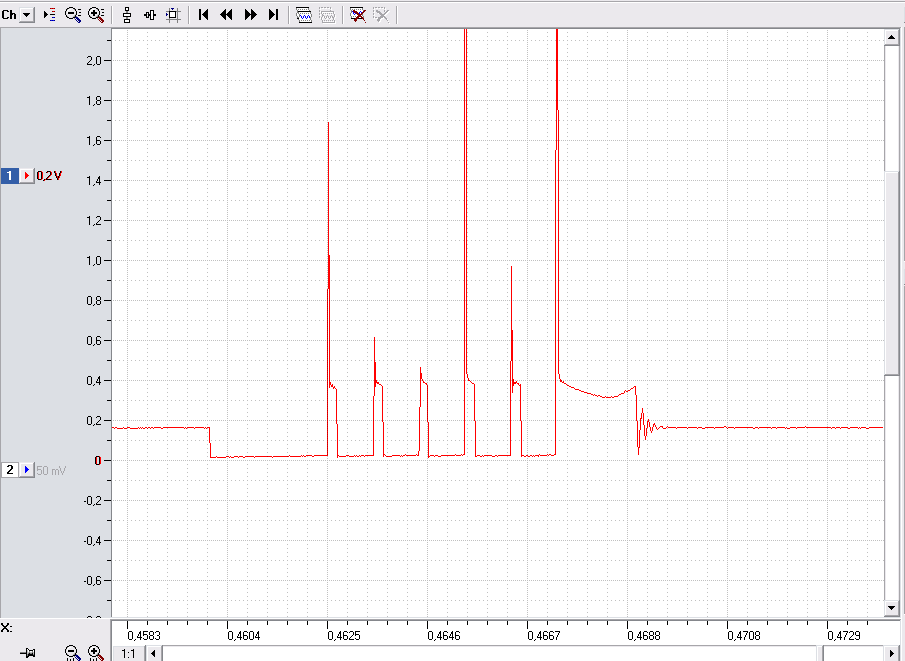
Task: Open the Ch channel dropdown
Action: (27, 15)
